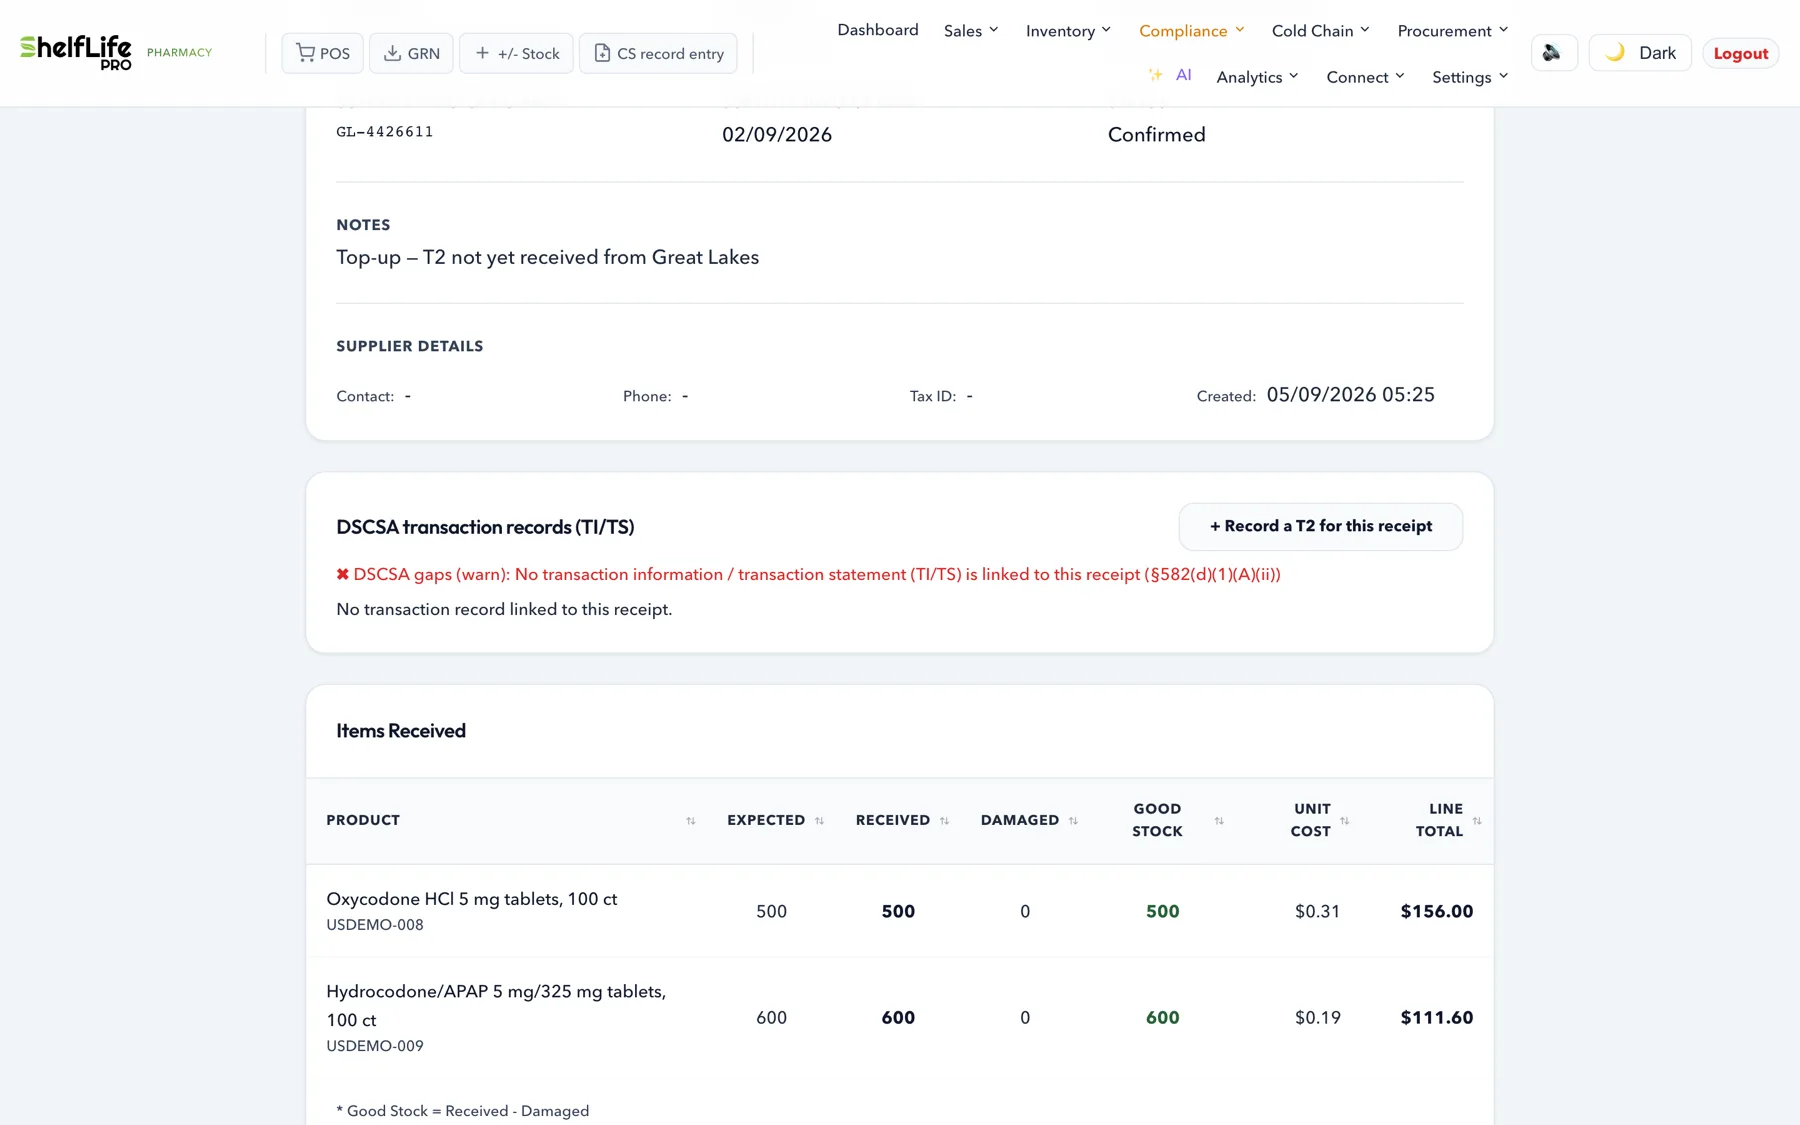This screenshot has height=1125, width=1800.
Task: Sort table by Good Stock column
Action: pyautogui.click(x=1219, y=821)
